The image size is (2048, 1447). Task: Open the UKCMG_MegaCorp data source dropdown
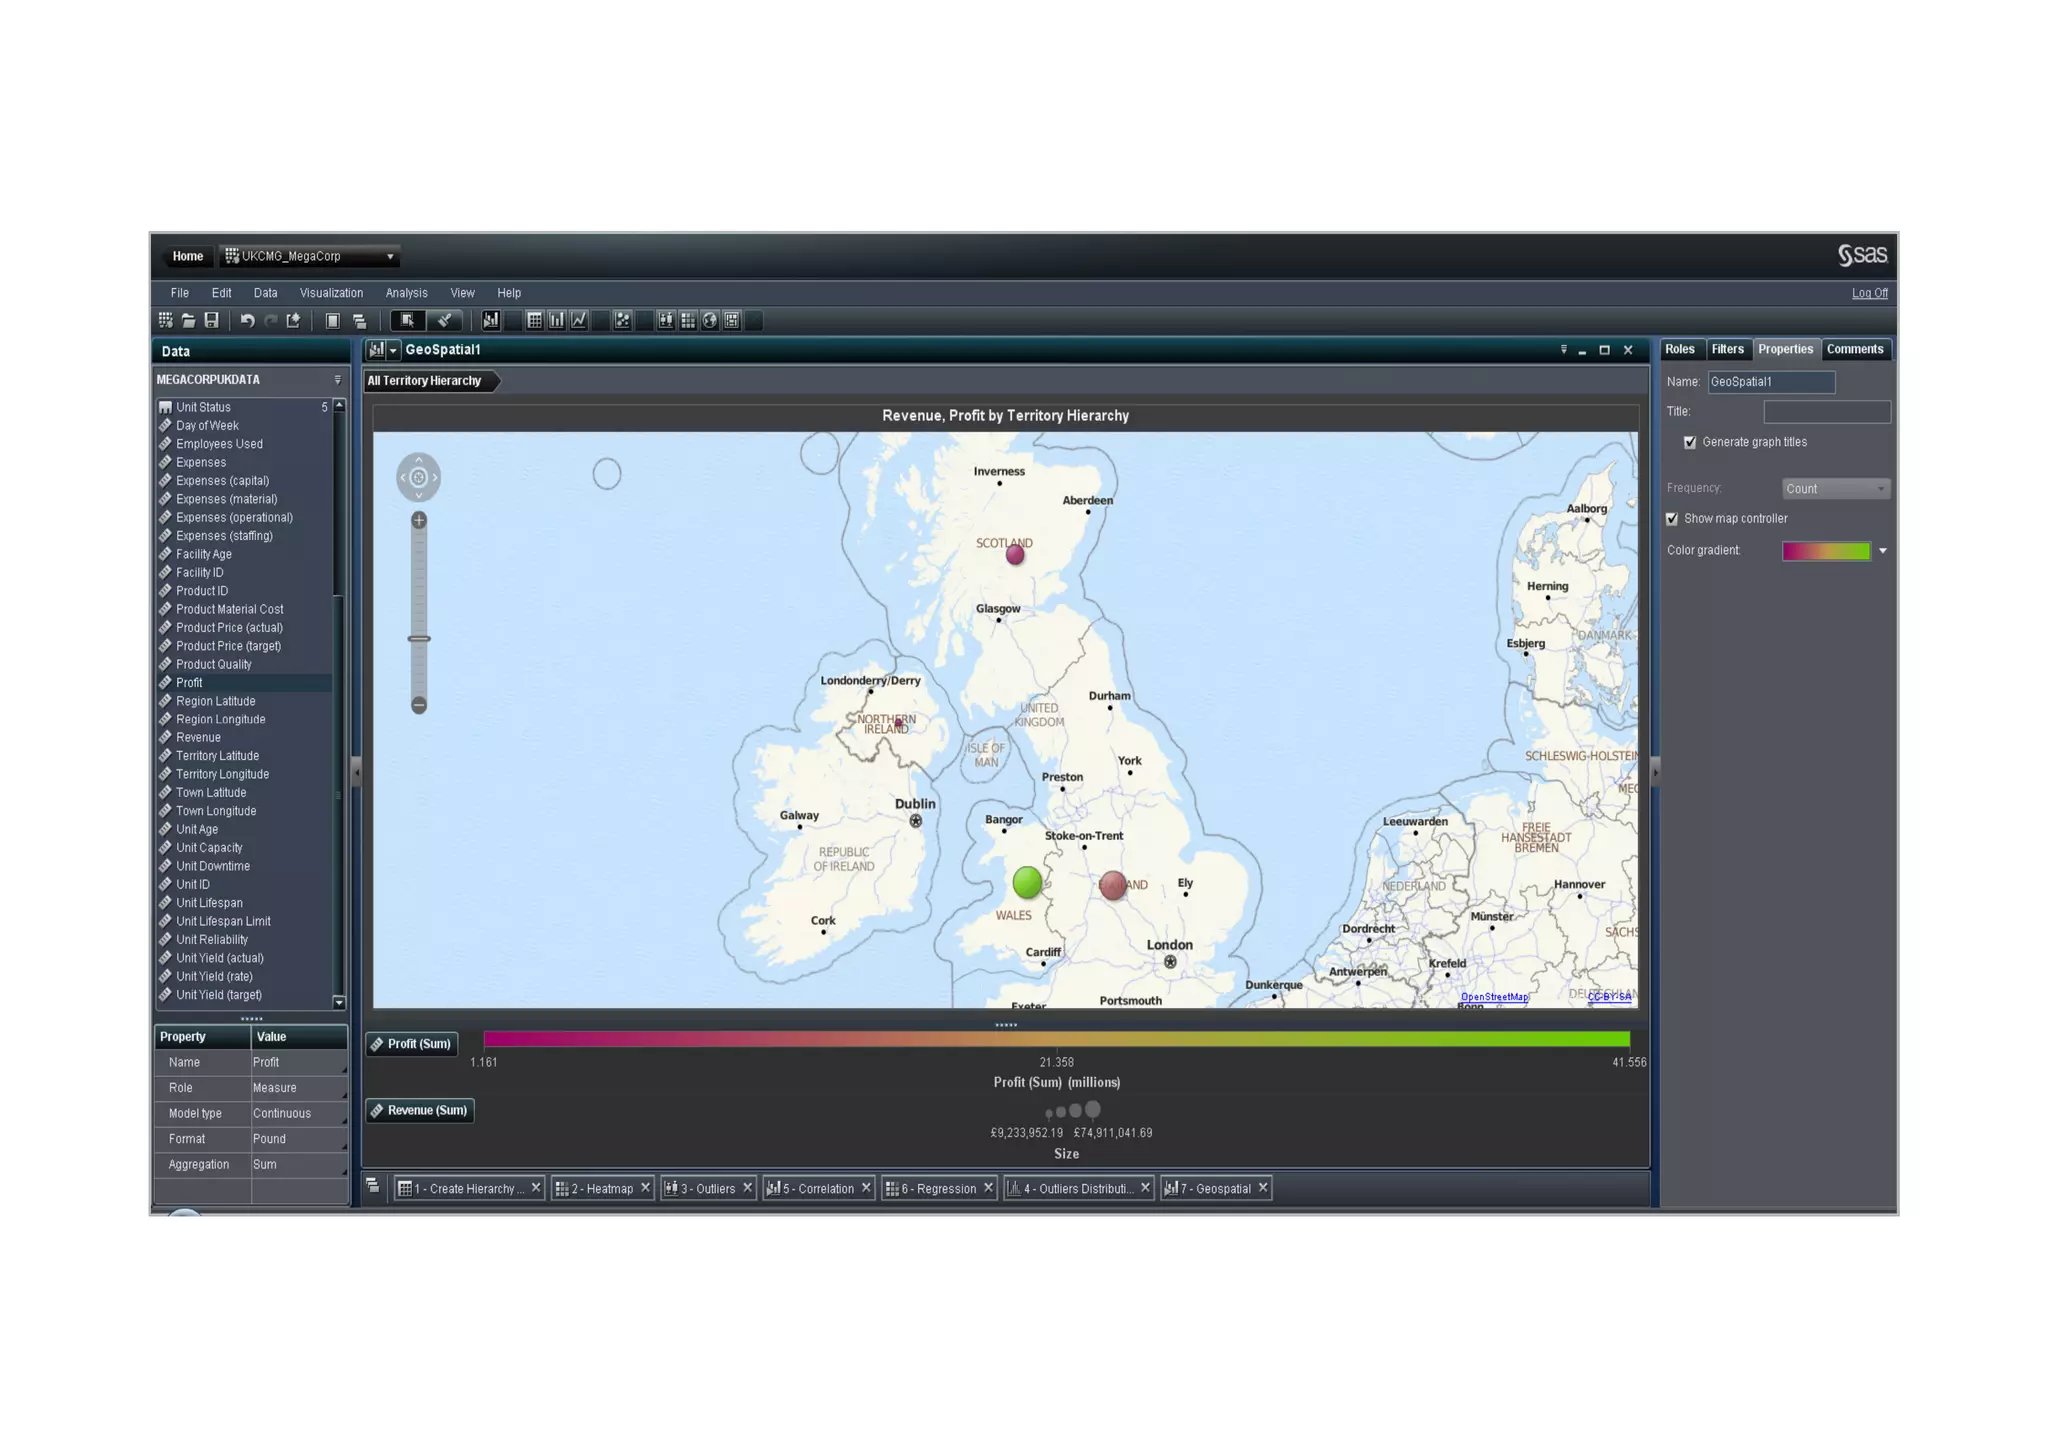[390, 257]
